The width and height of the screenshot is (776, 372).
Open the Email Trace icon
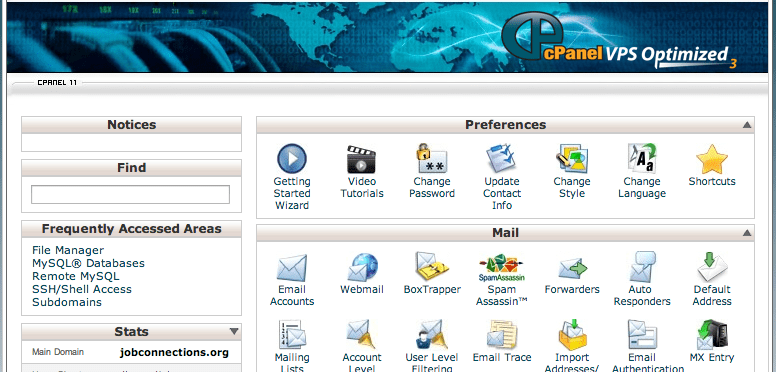pyautogui.click(x=501, y=335)
